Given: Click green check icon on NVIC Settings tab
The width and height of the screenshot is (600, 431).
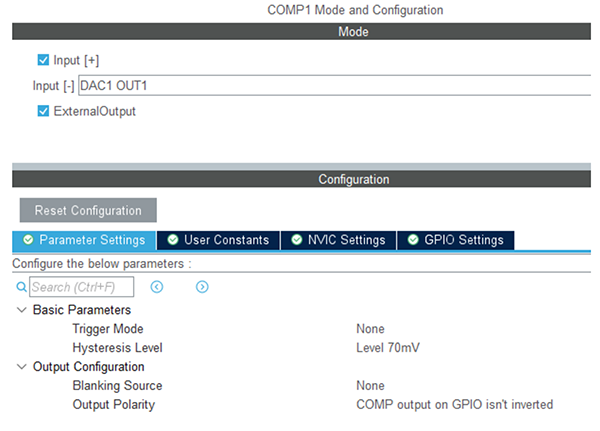Looking at the screenshot, I should click(297, 240).
